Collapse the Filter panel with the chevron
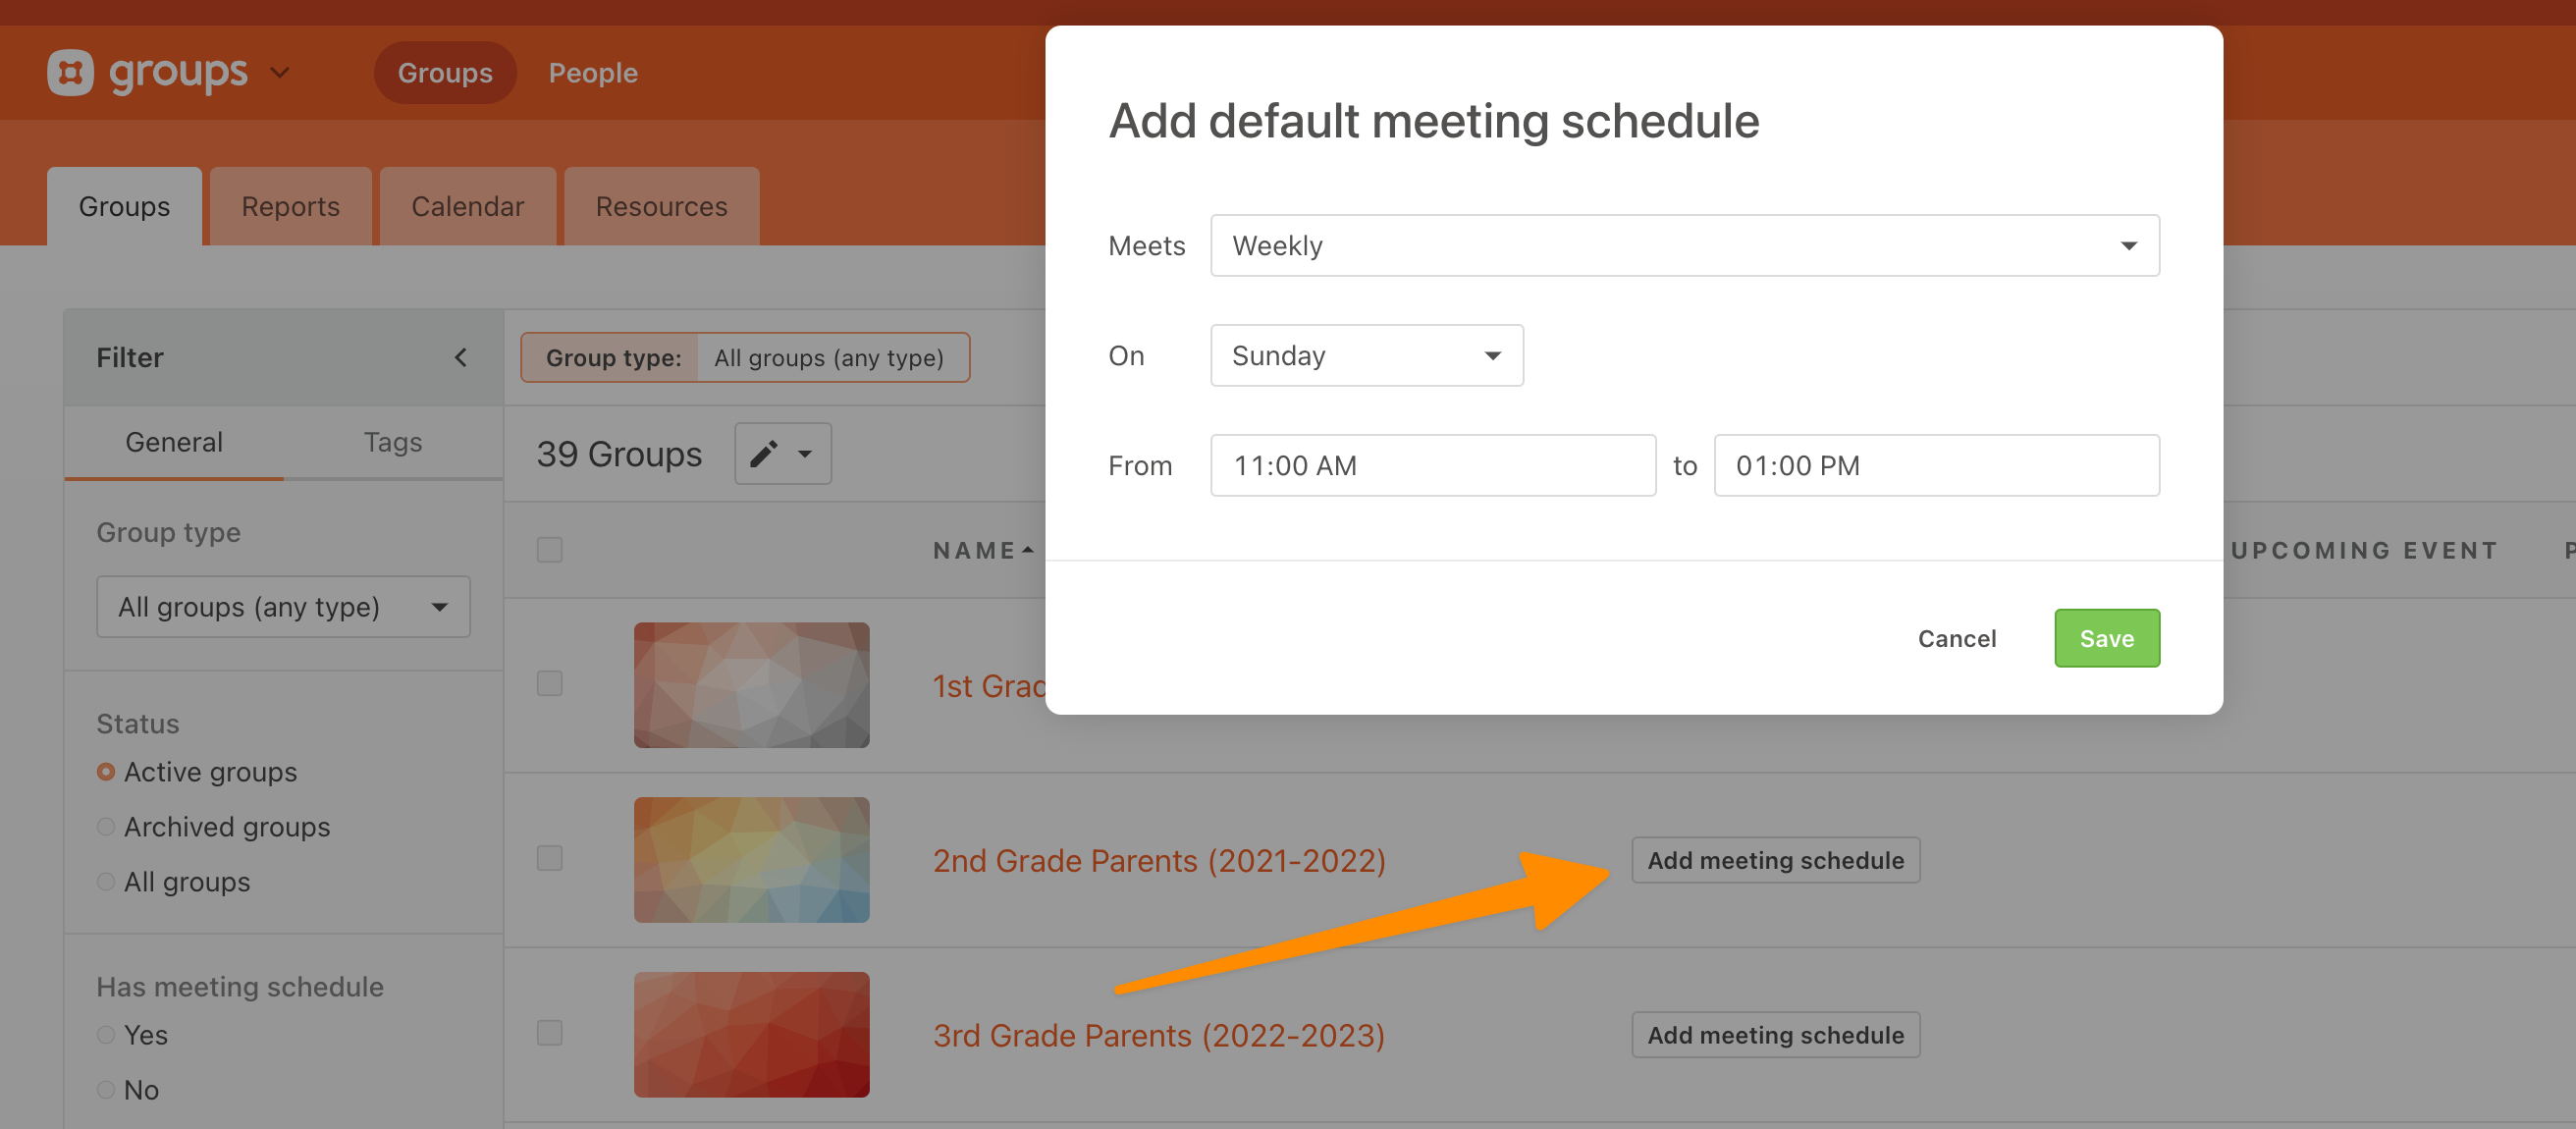 coord(461,357)
